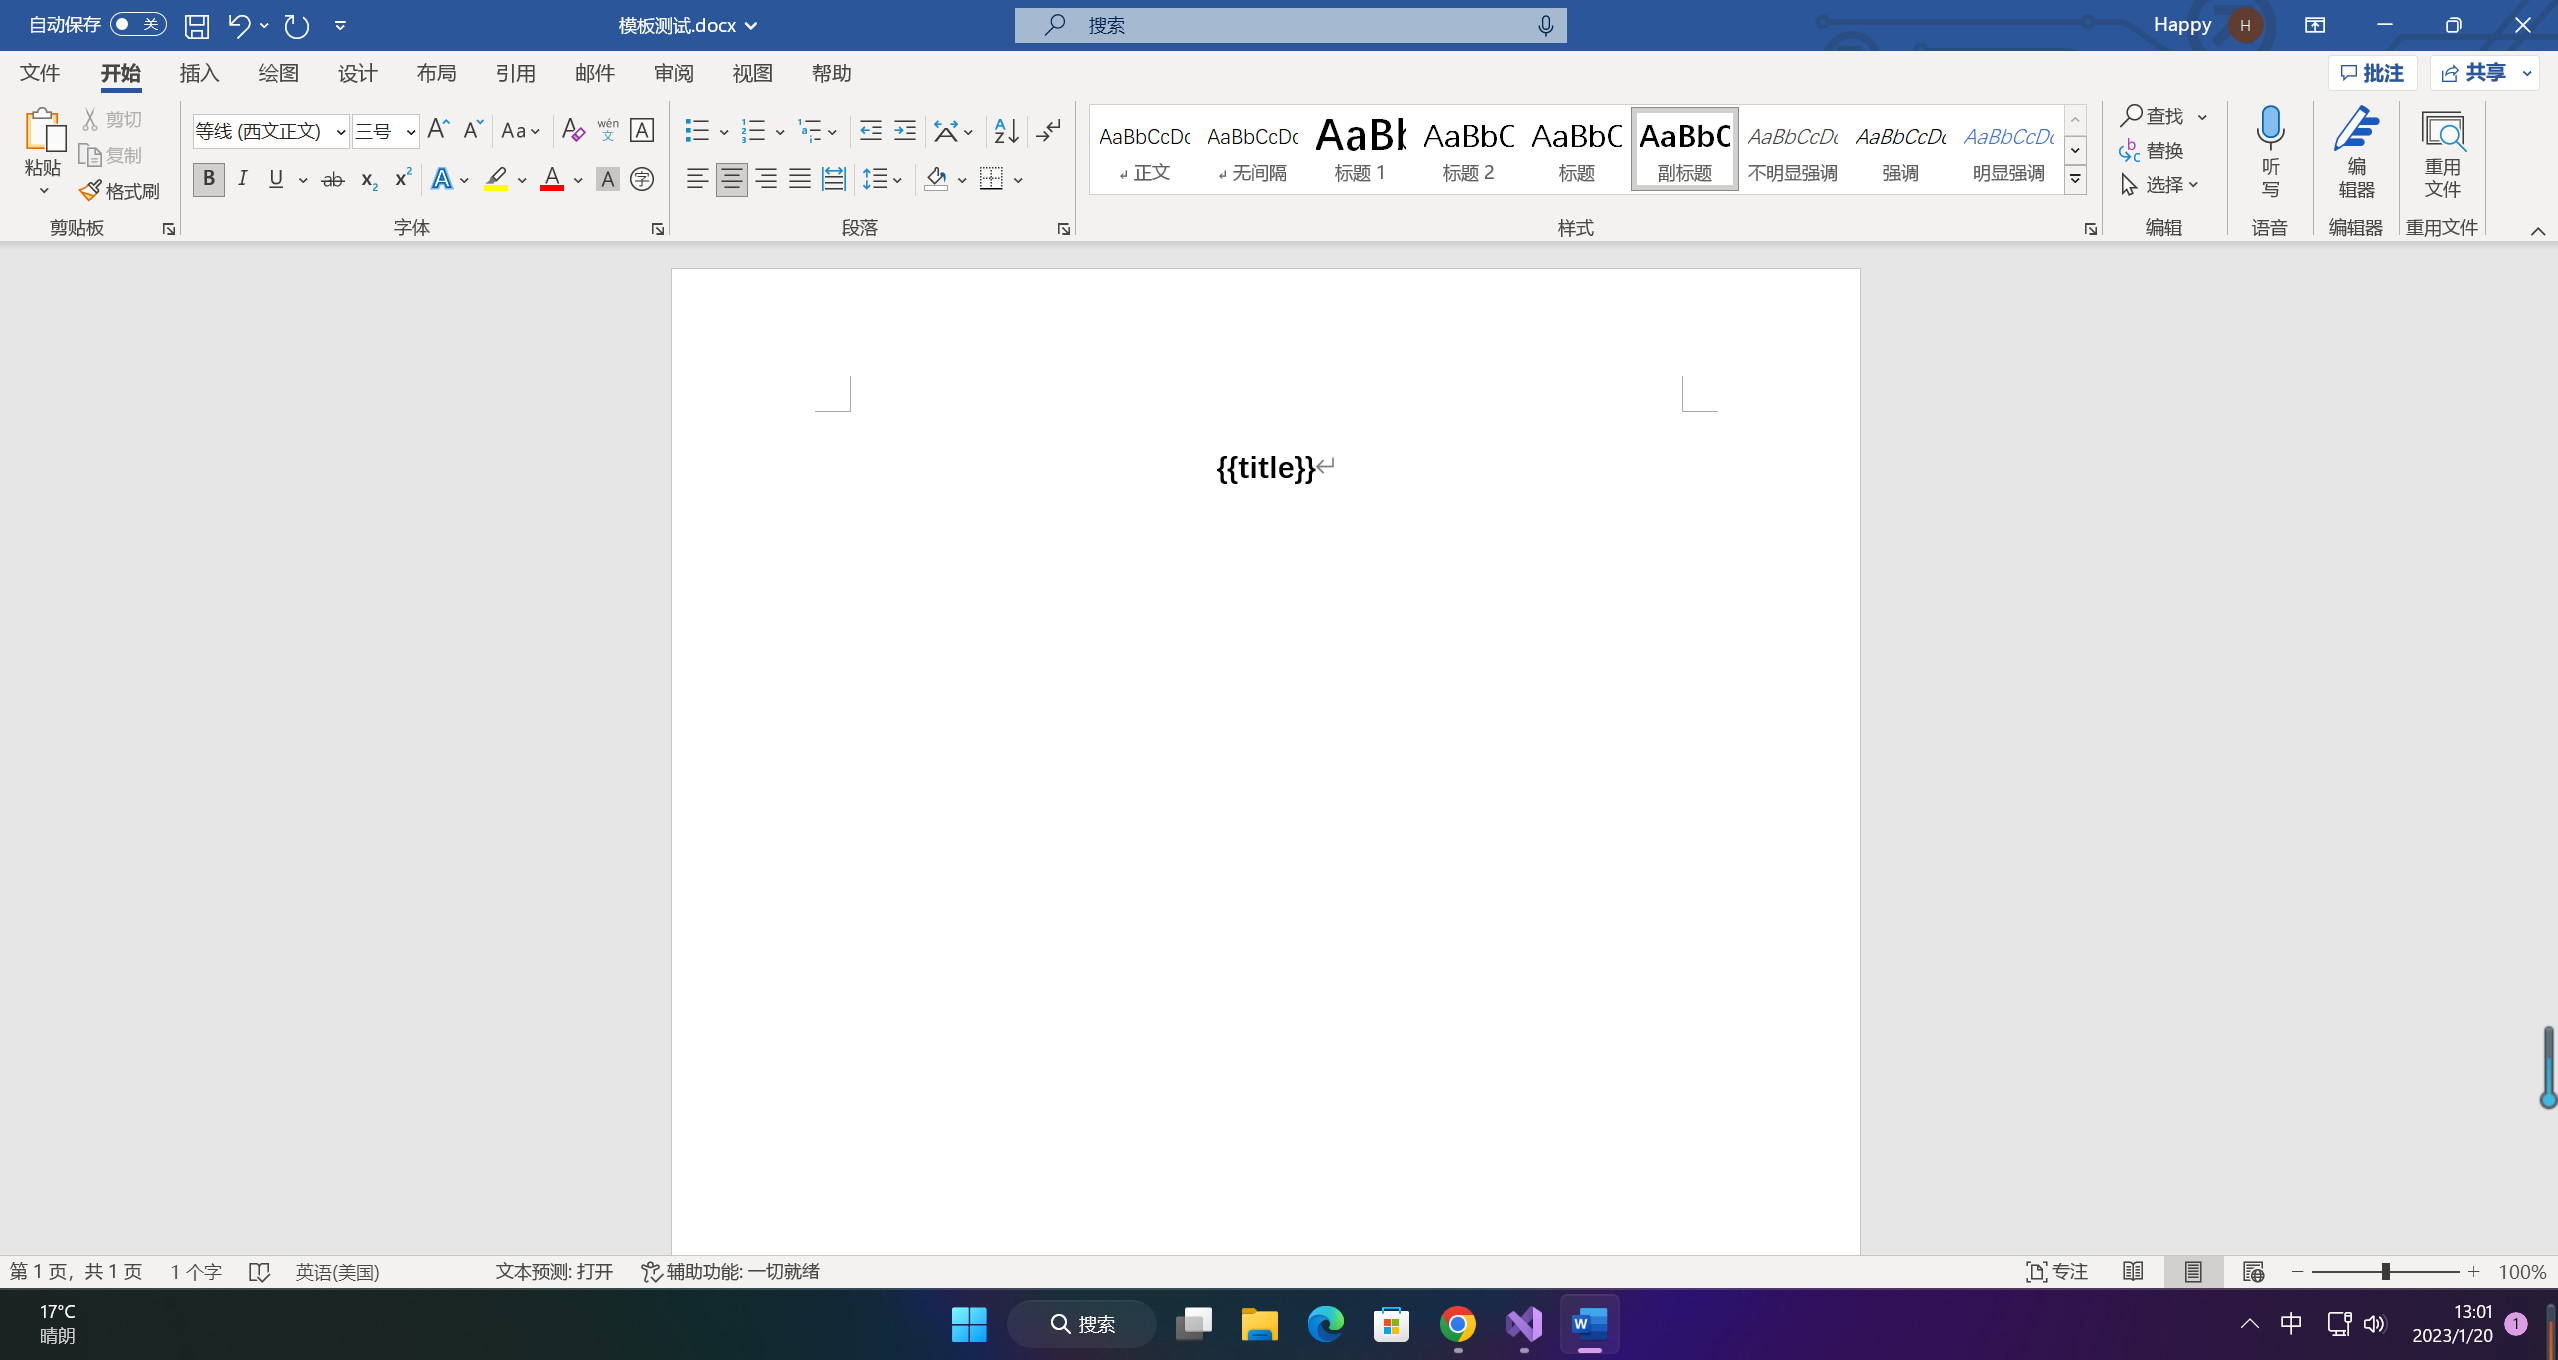Switch to Print Layout view
Screen dimensions: 2558x1360
click(x=2193, y=1271)
